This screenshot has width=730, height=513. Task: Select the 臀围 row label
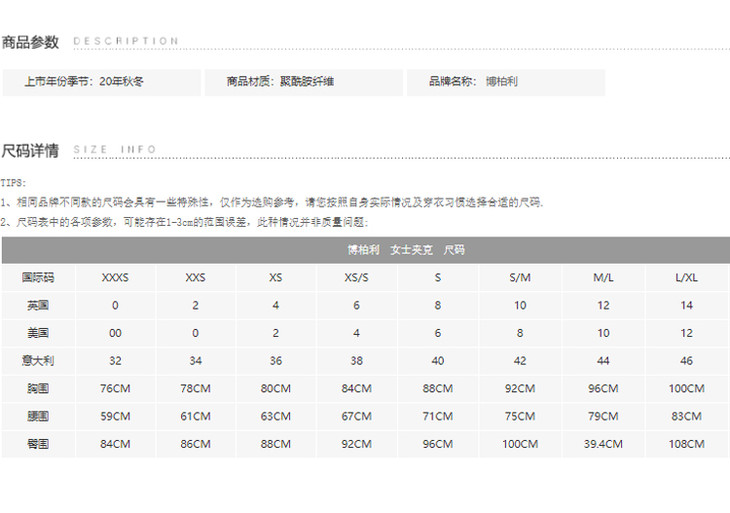tap(38, 443)
